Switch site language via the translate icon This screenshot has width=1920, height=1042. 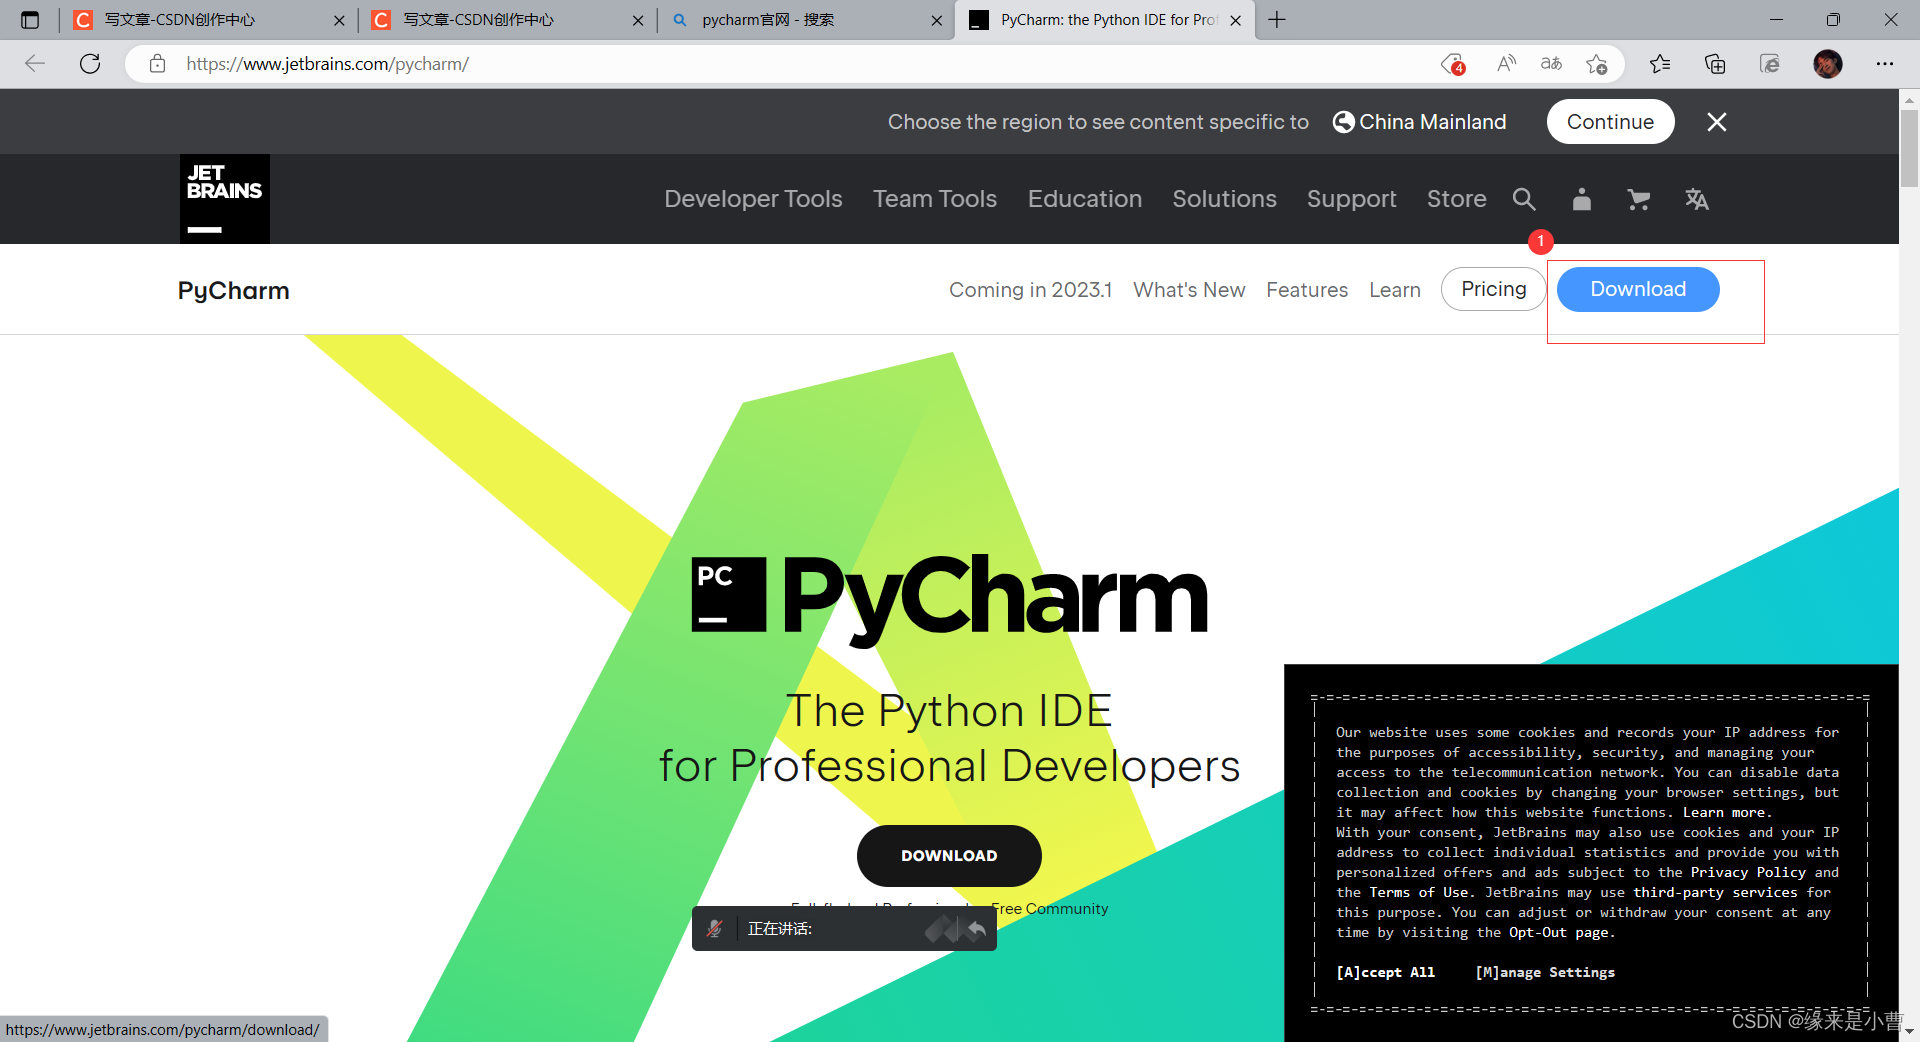[x=1697, y=199]
